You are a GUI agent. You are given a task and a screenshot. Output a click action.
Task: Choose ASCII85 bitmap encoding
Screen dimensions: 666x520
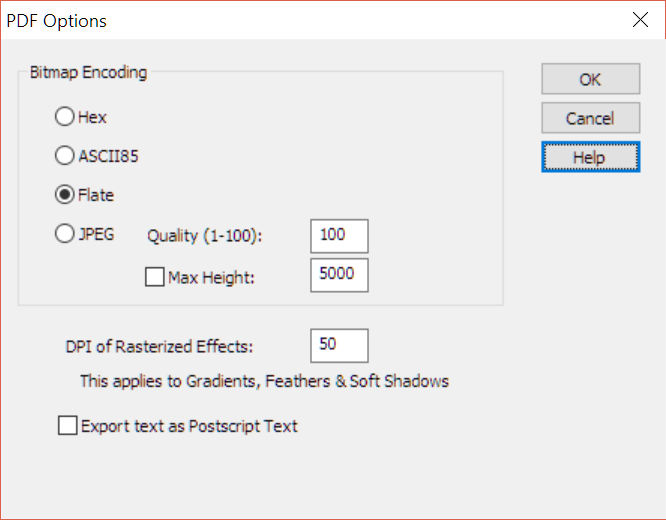coord(64,156)
